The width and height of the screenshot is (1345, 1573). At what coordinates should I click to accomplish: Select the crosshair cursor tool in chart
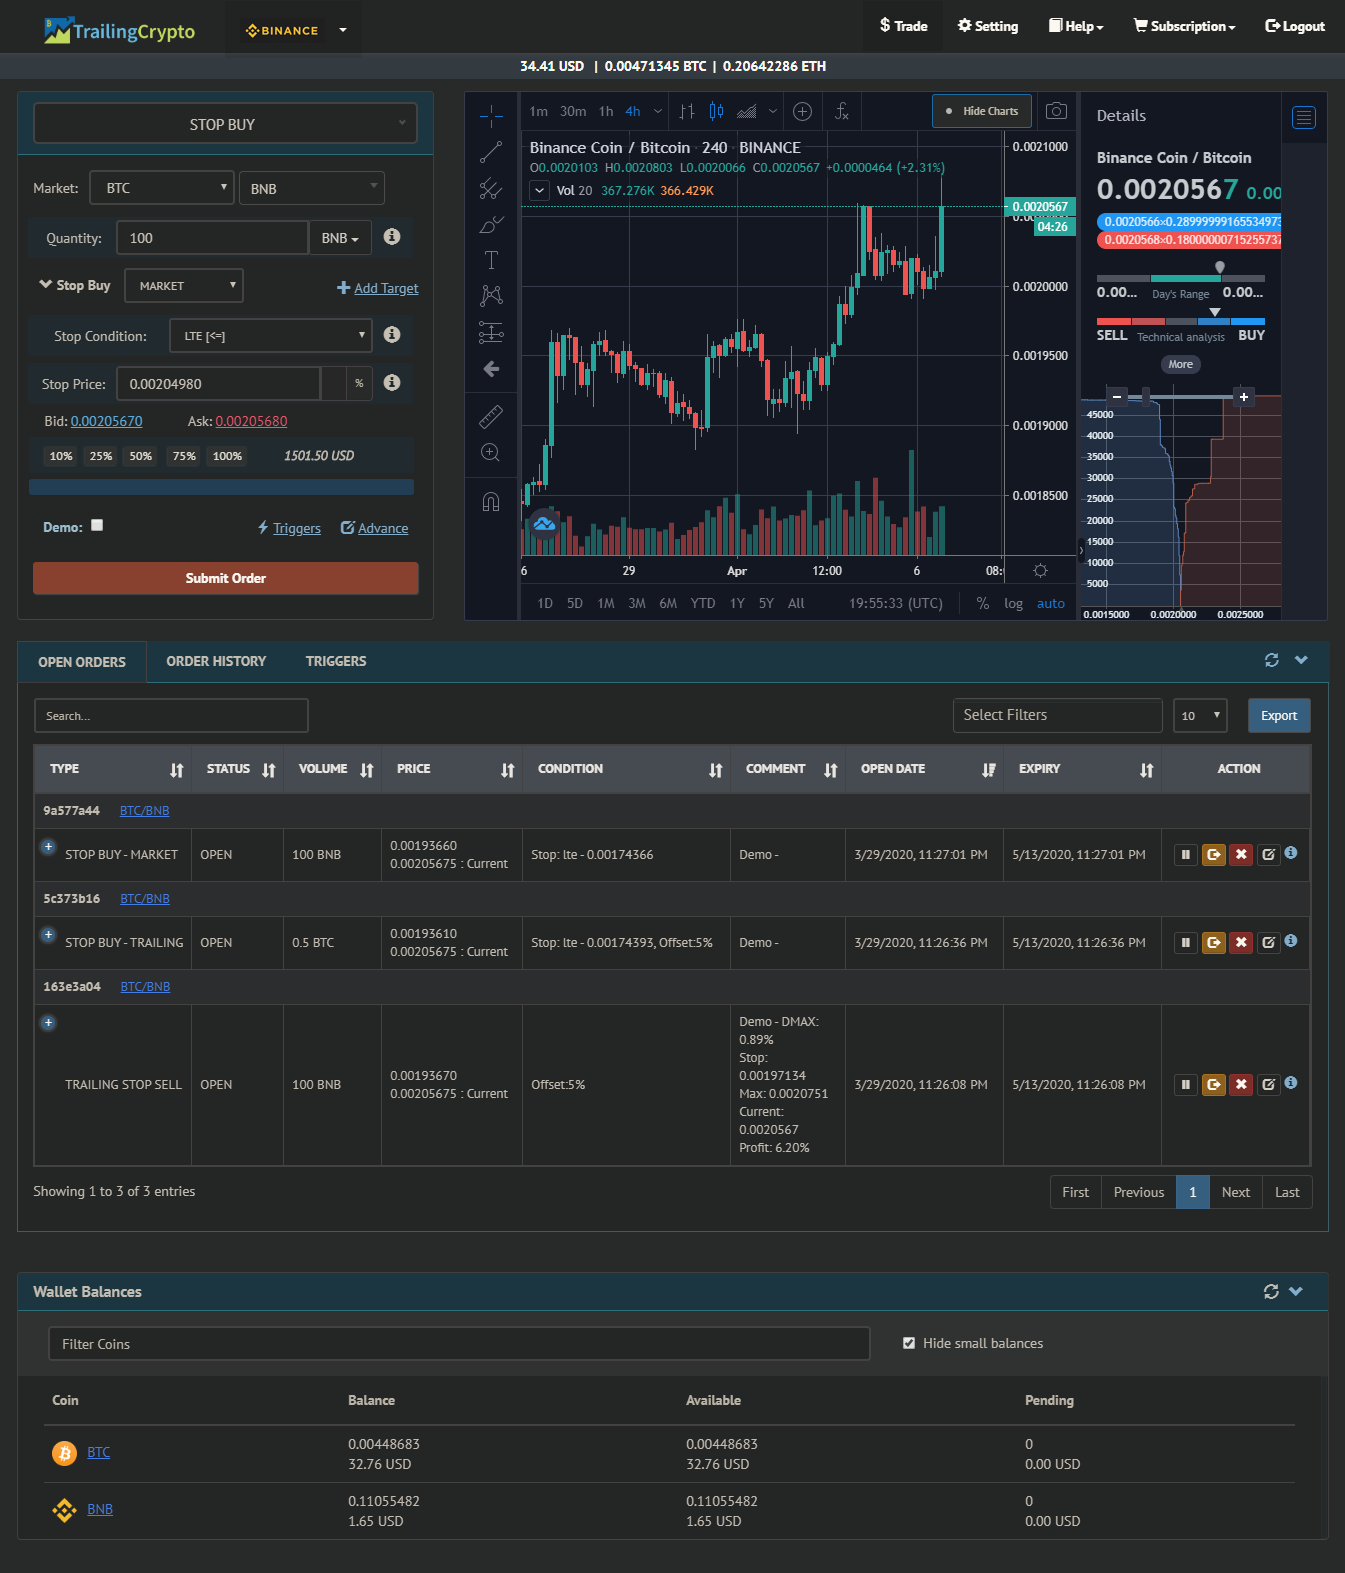(491, 116)
